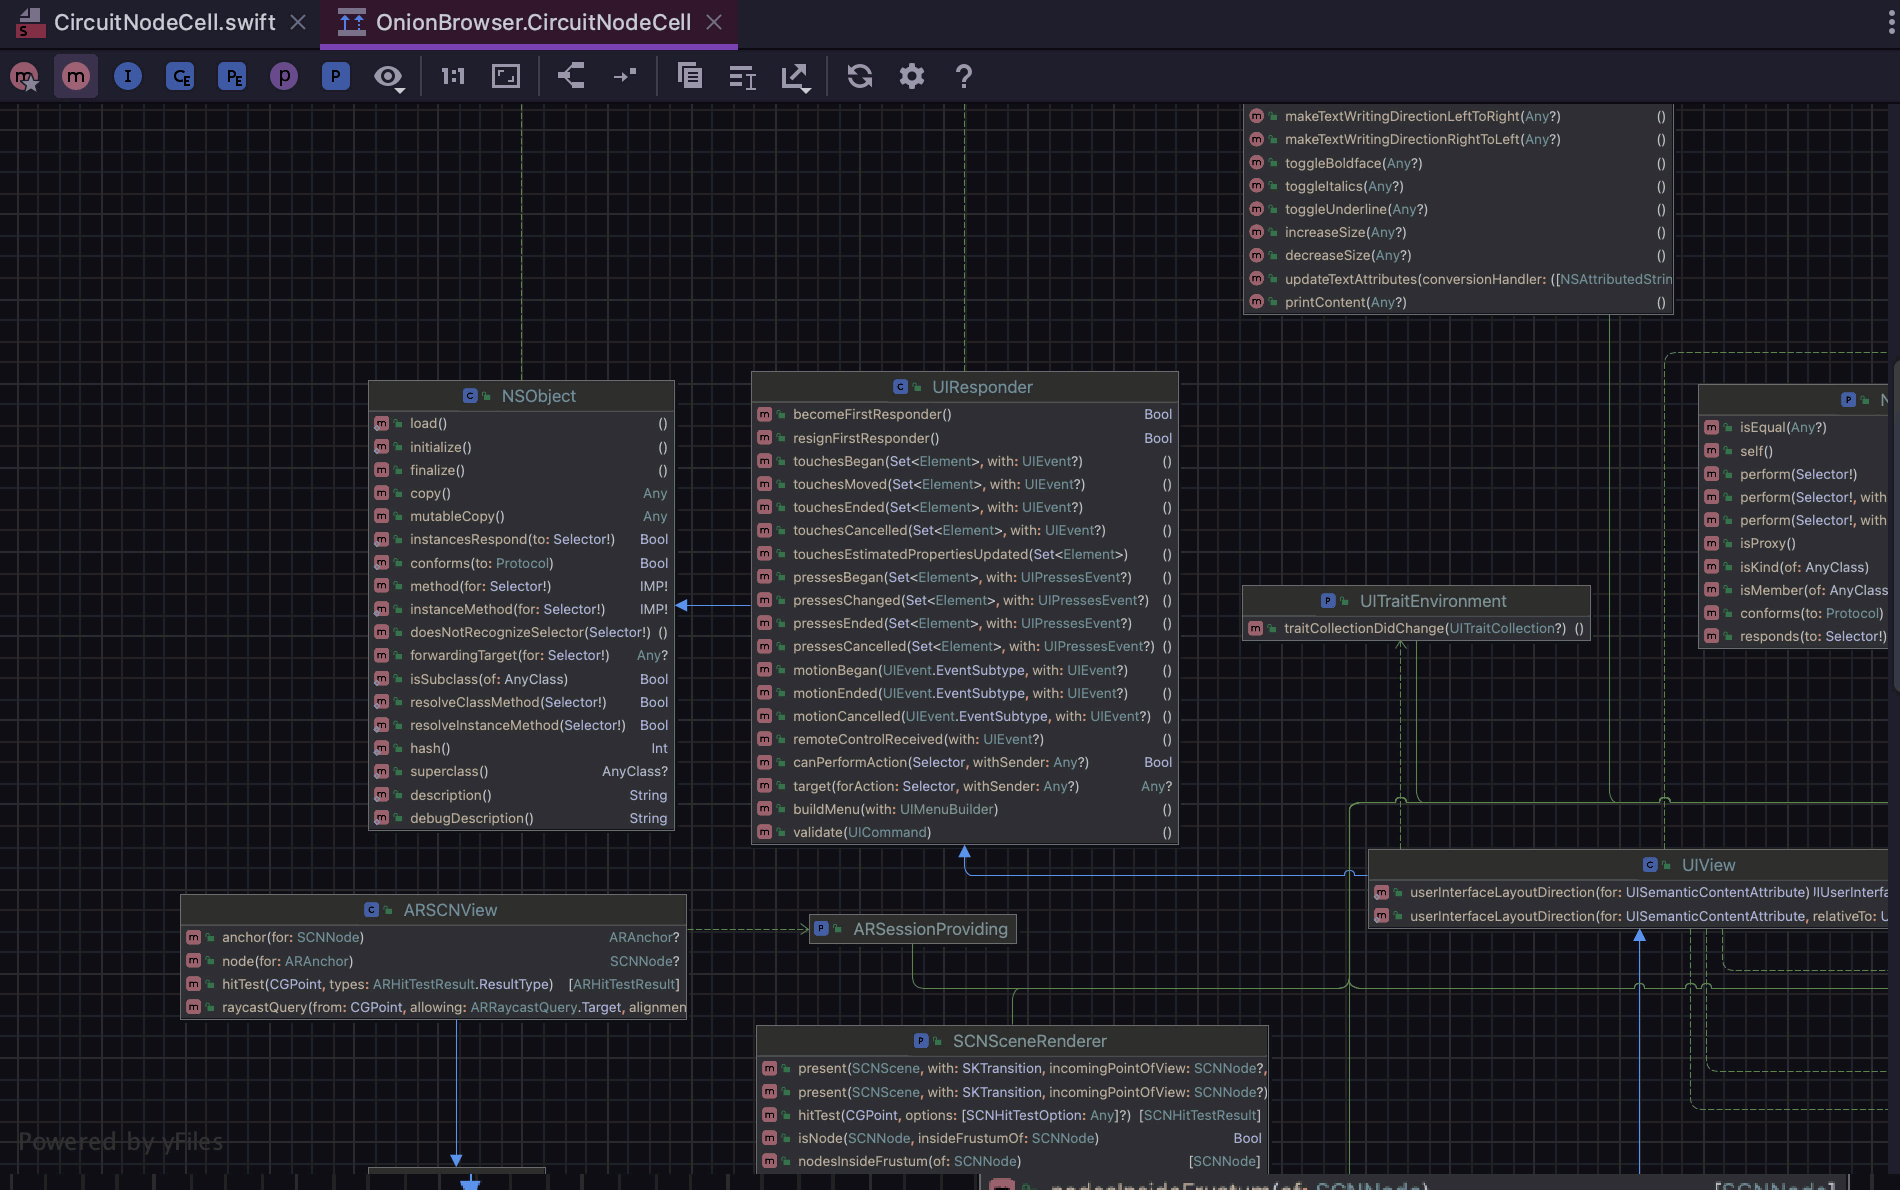Toggle the constructors filter button
This screenshot has width=1900, height=1190.
coord(24,76)
